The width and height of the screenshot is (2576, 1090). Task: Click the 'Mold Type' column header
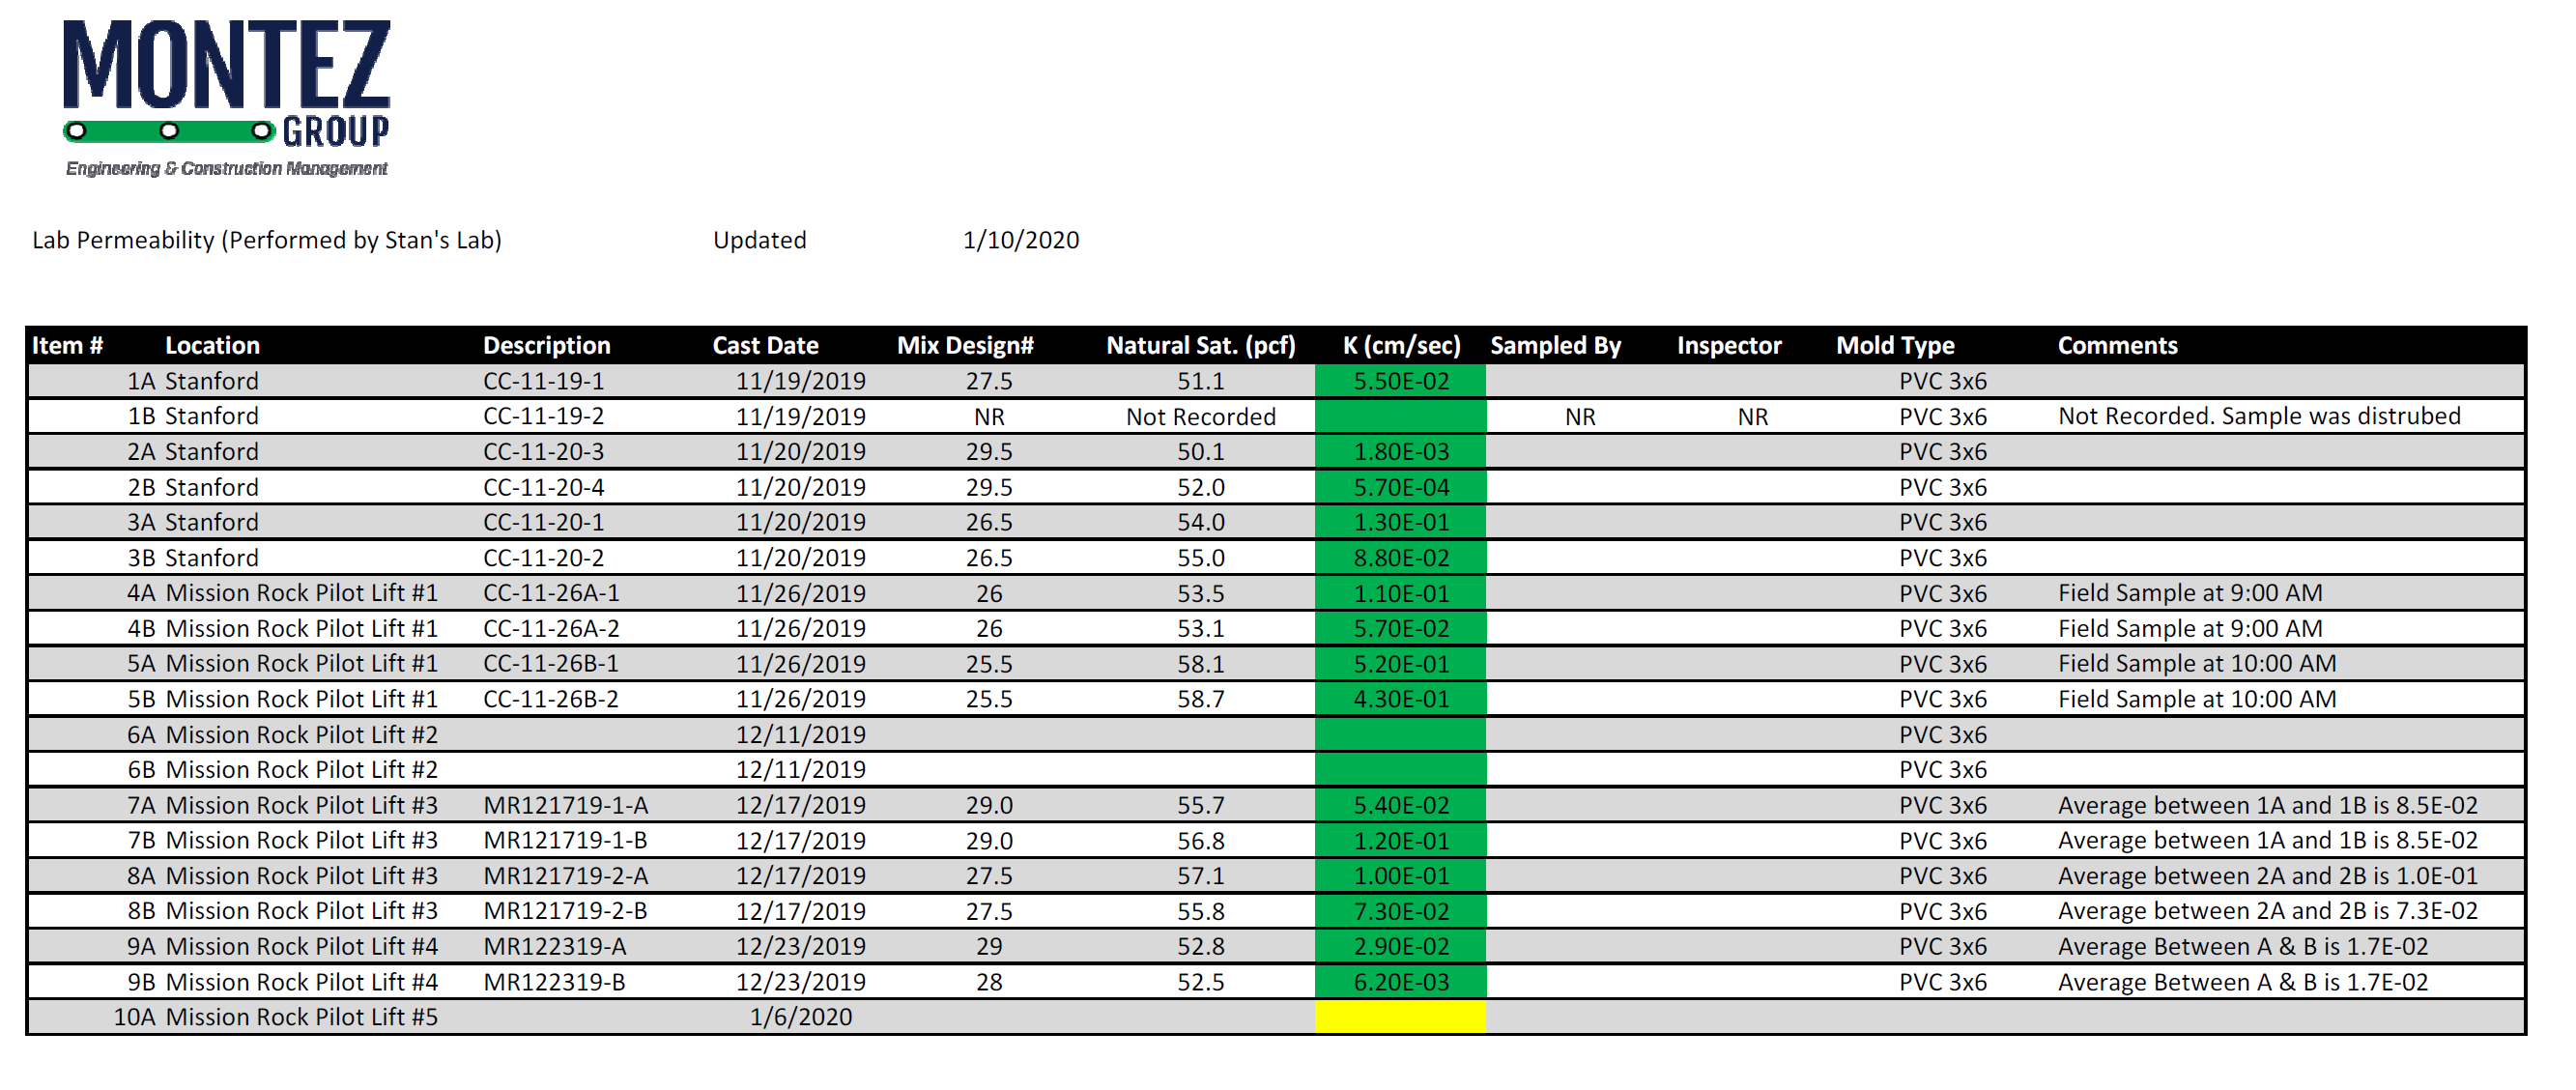(x=1896, y=346)
